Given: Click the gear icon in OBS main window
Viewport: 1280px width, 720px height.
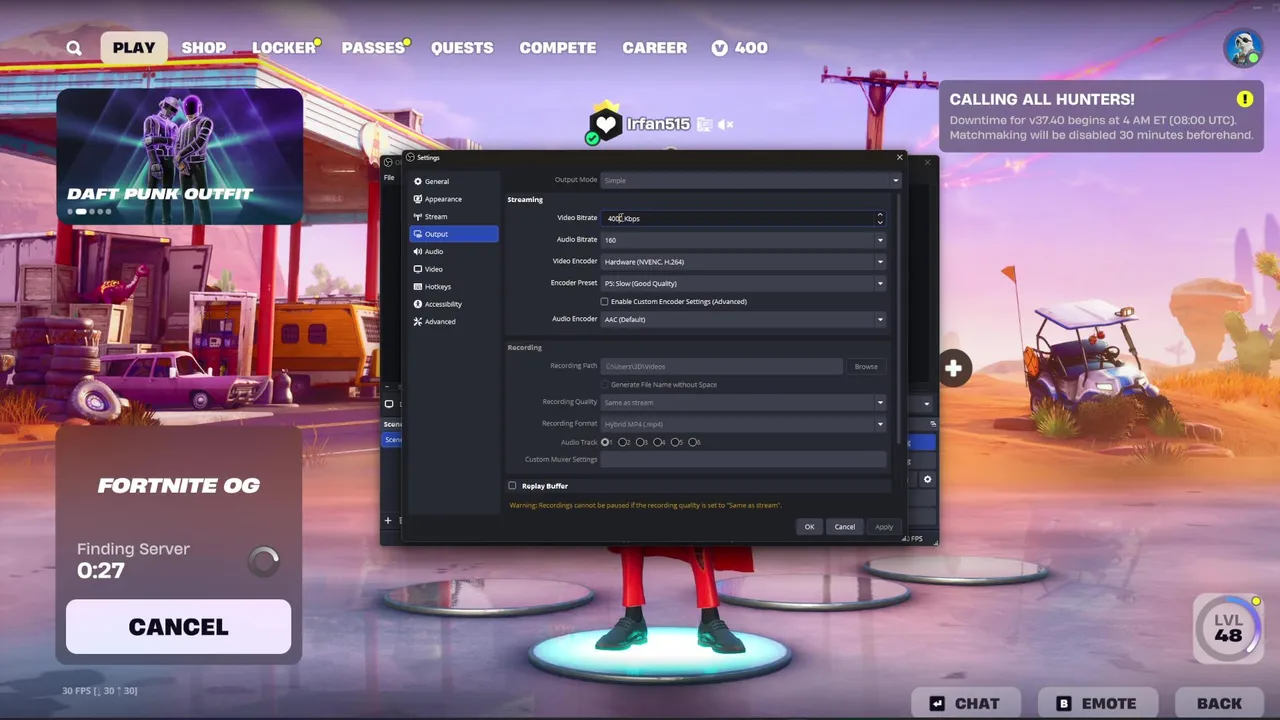Looking at the screenshot, I should [x=927, y=480].
